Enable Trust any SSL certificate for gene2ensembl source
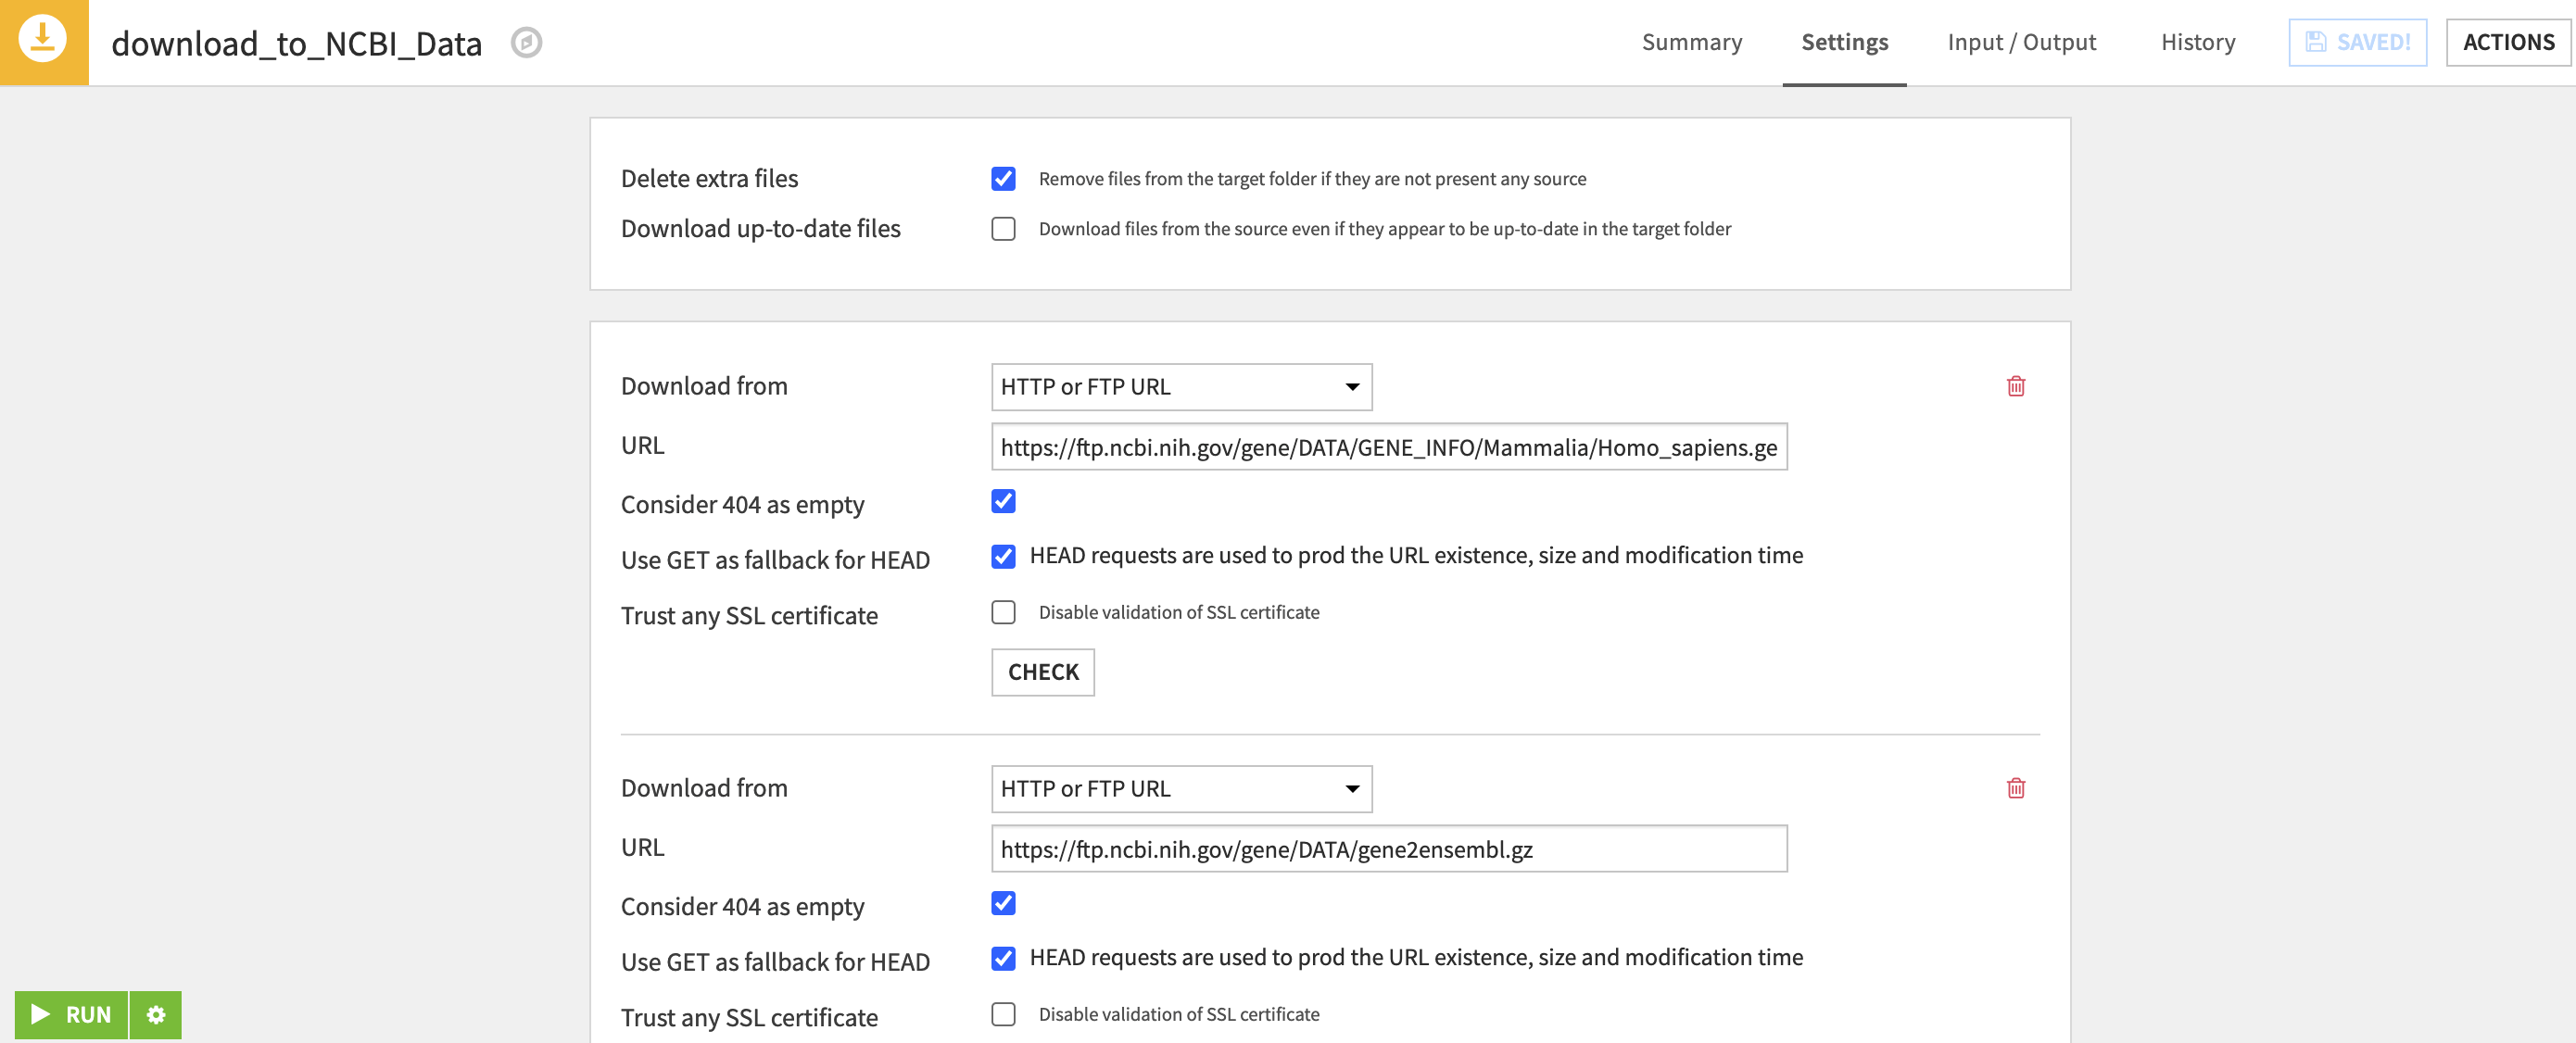Image resolution: width=2576 pixels, height=1043 pixels. click(x=1003, y=1014)
